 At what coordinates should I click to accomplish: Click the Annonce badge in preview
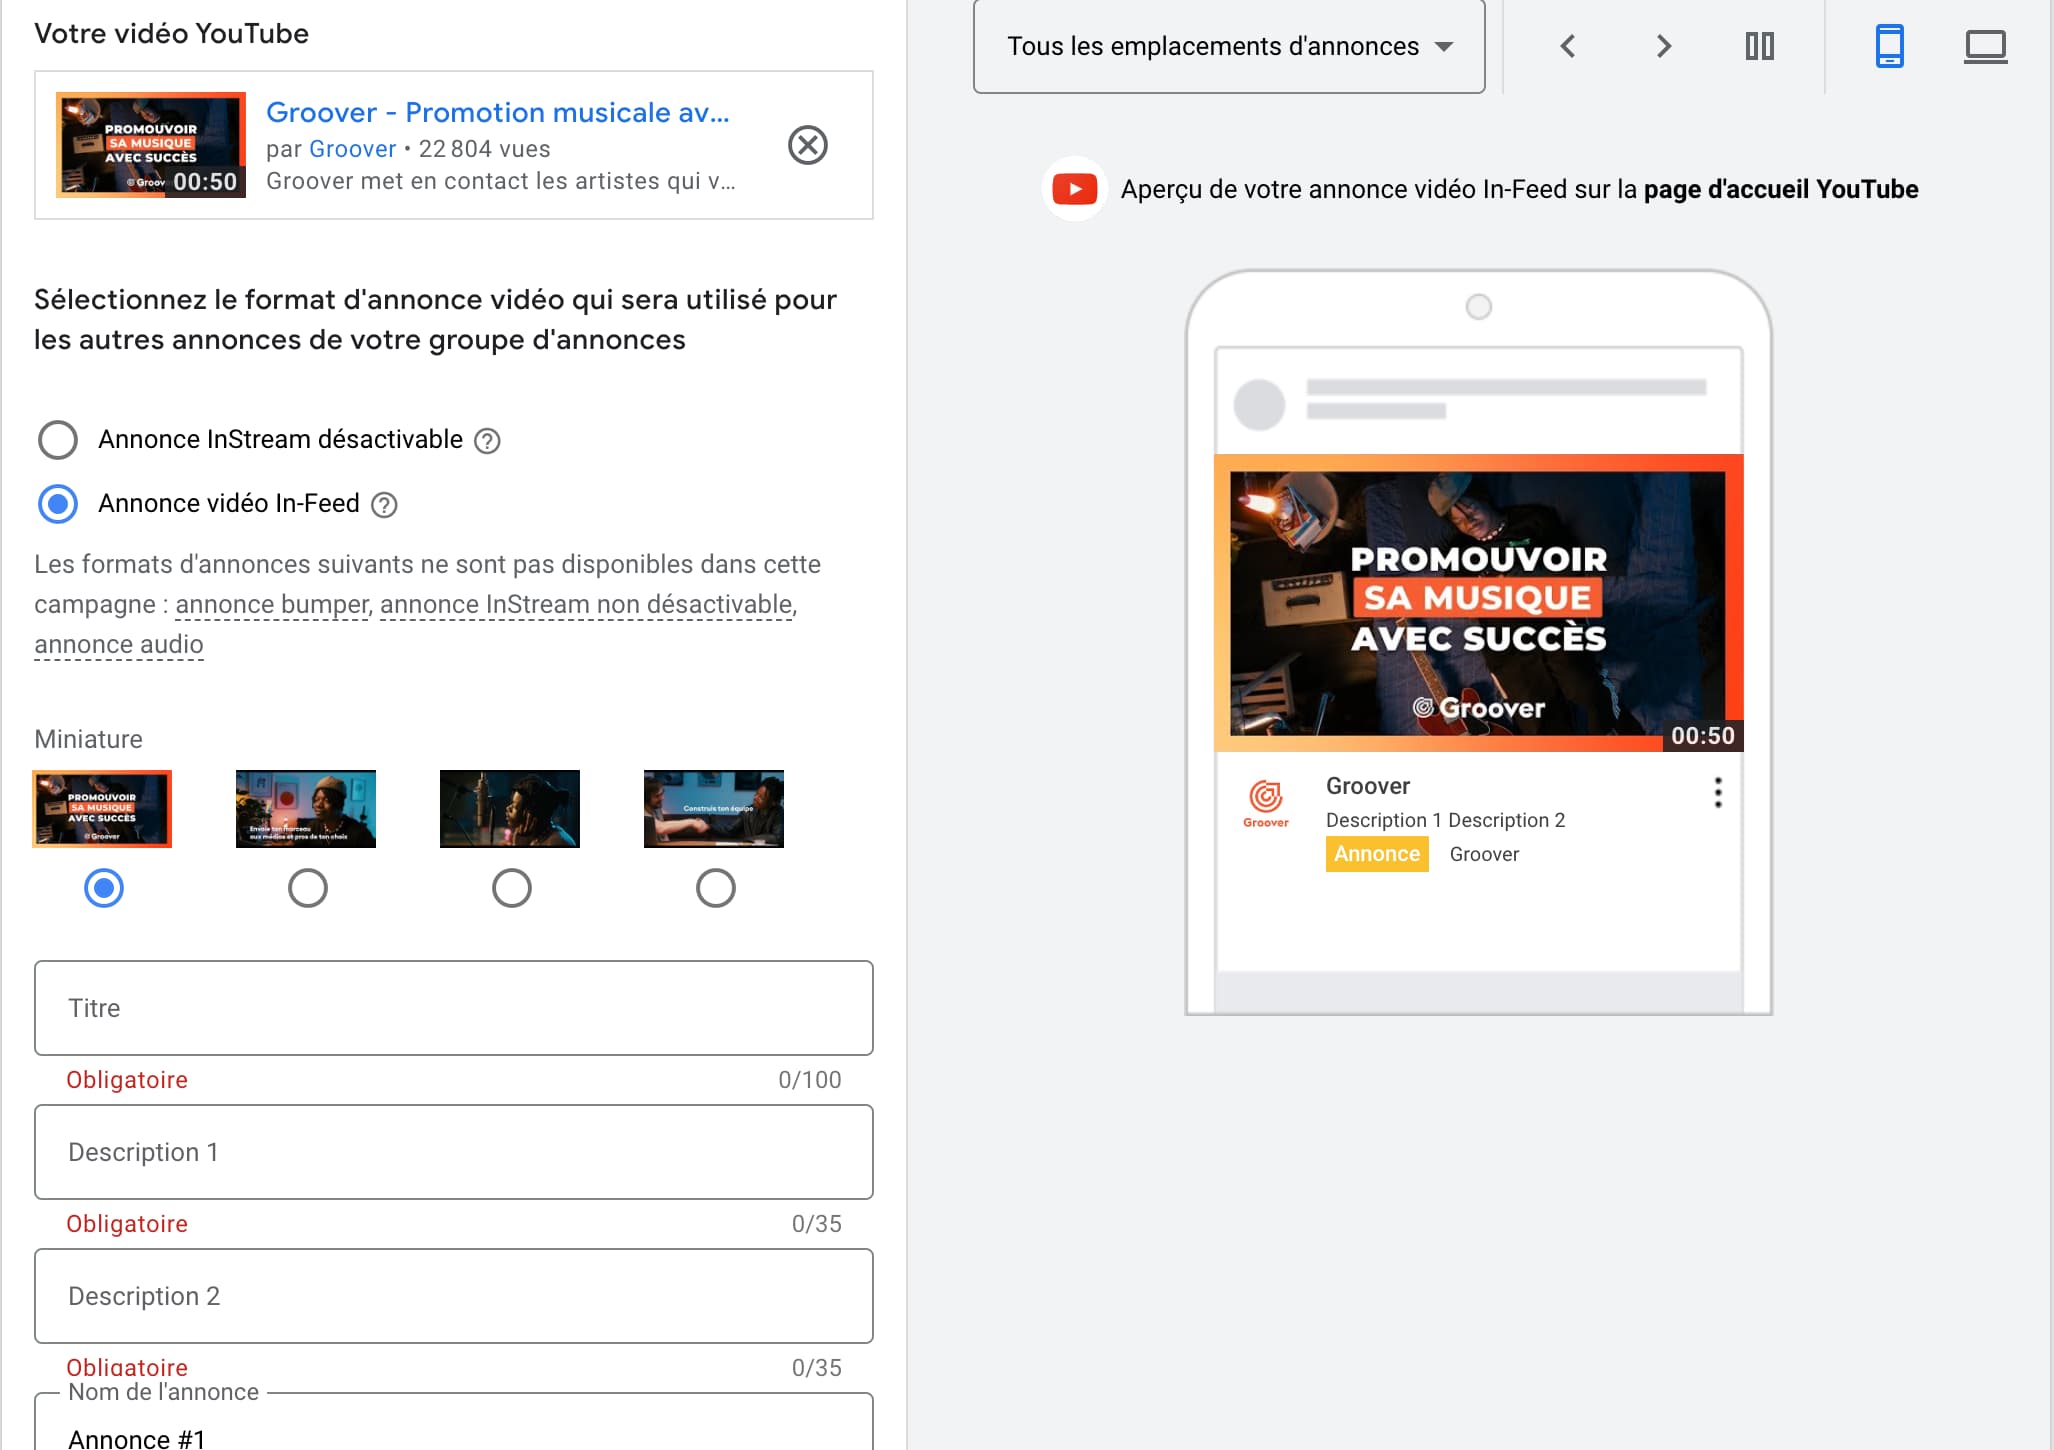point(1377,854)
